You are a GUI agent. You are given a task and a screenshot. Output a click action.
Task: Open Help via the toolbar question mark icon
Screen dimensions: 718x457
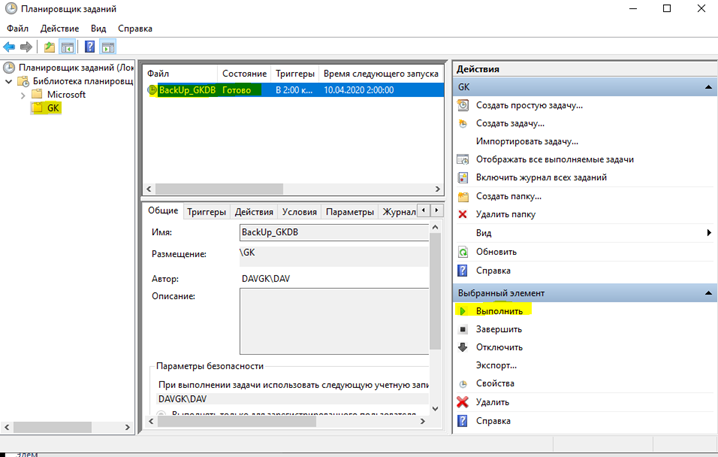click(90, 47)
